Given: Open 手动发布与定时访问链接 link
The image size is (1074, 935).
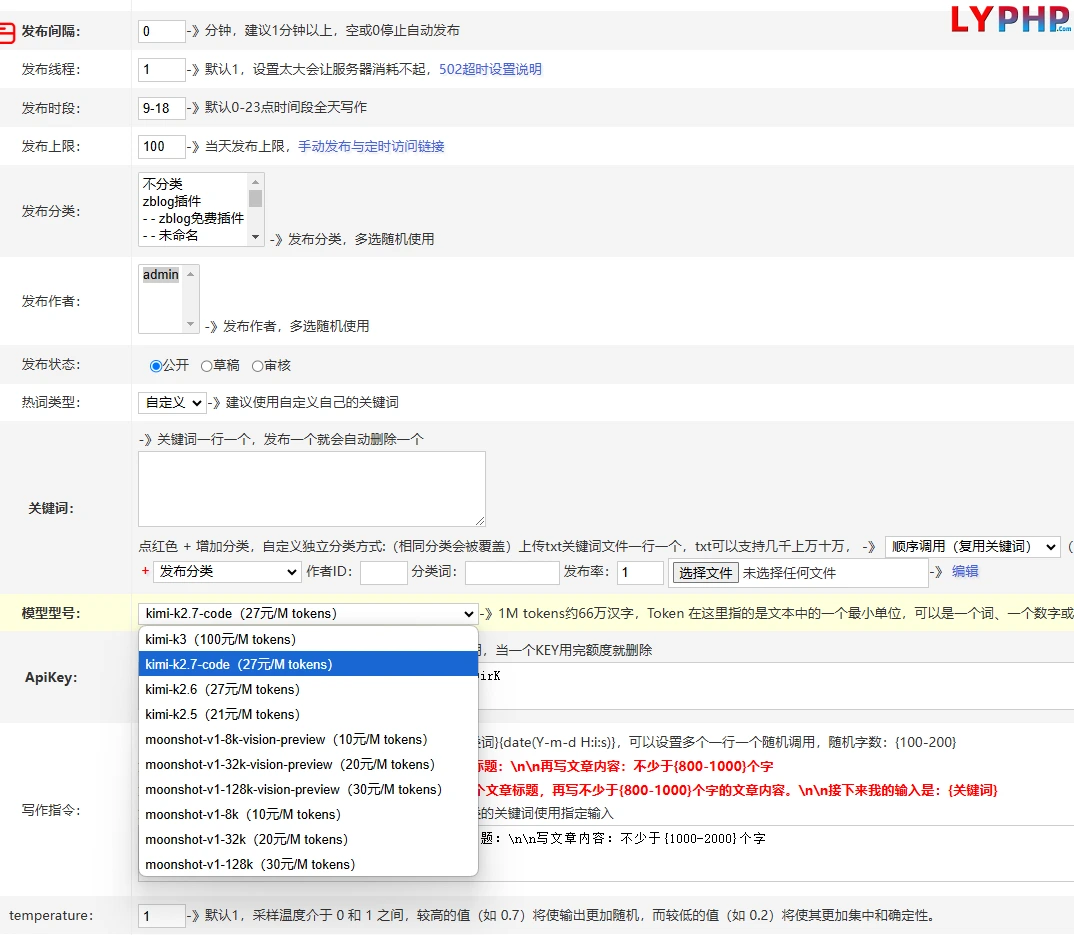Looking at the screenshot, I should coord(371,147).
